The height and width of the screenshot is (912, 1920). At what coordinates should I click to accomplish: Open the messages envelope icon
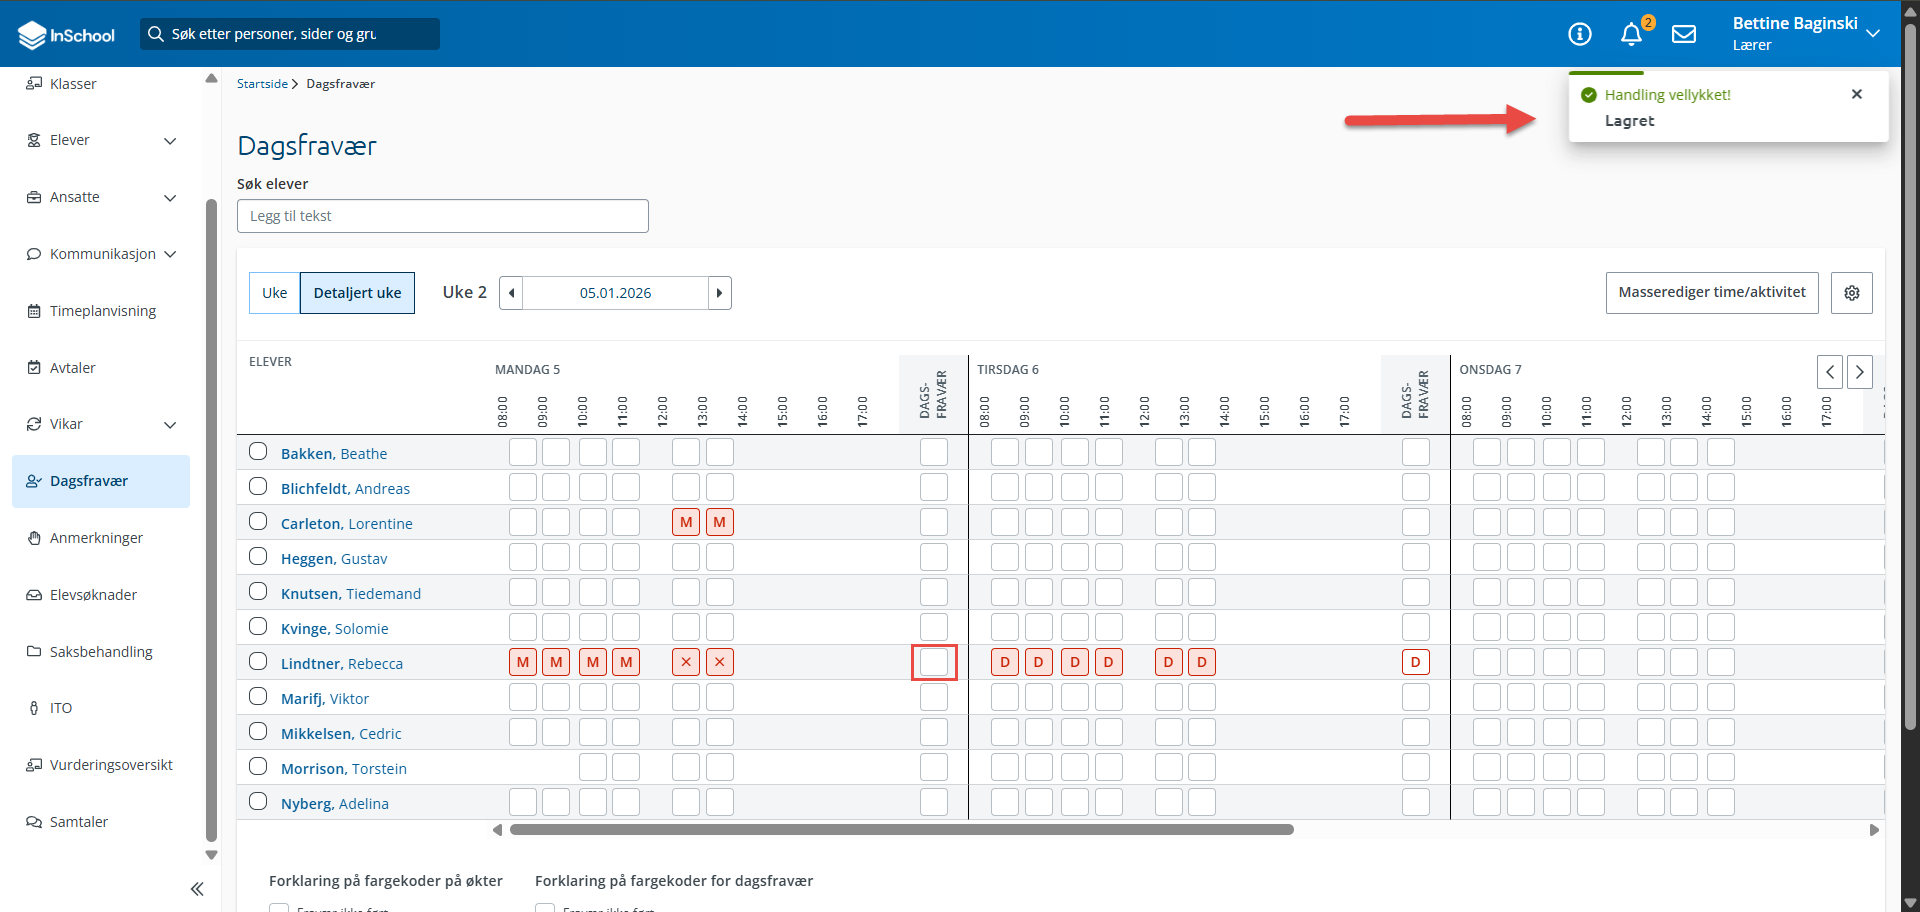pos(1684,34)
